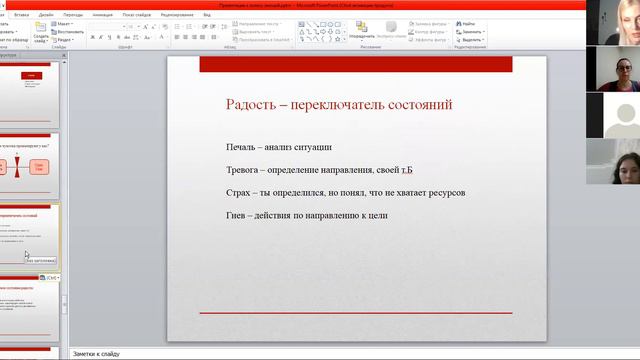Click the decrease font size icon
640x360 pixels.
(x=153, y=27)
